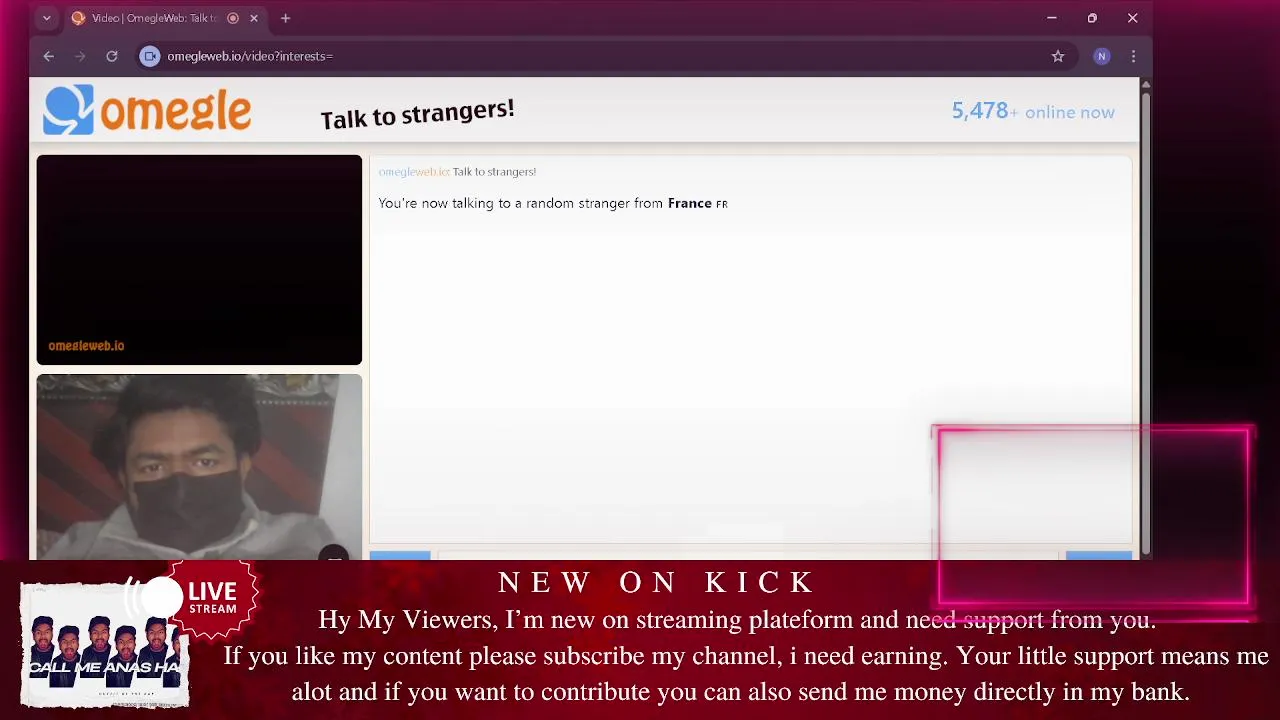This screenshot has width=1280, height=720.
Task: Click the omegleweb.io link in chat log
Action: point(414,172)
